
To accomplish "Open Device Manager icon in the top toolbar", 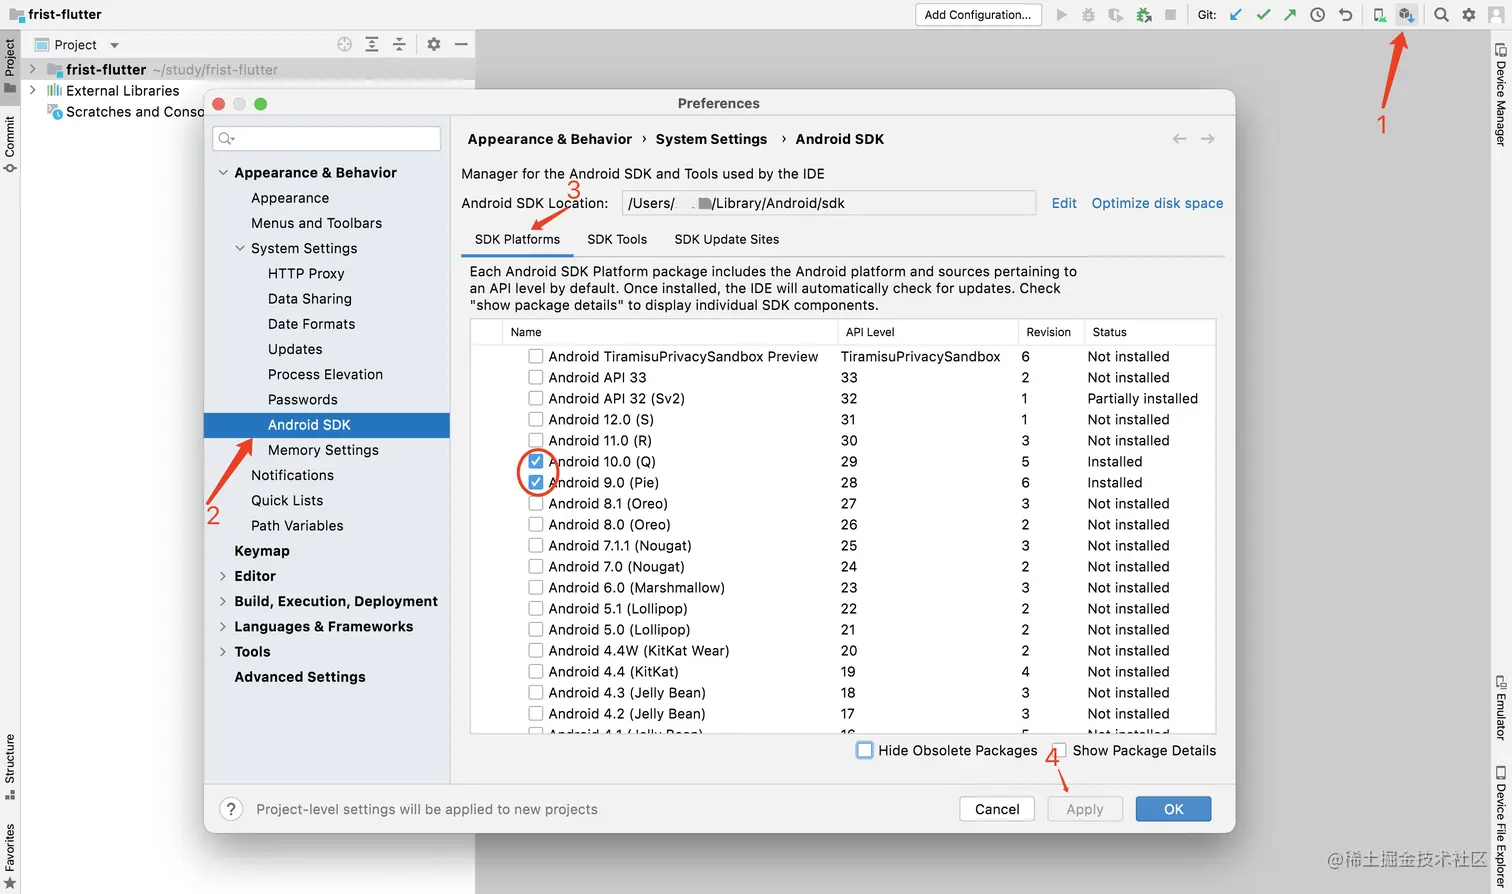I will click(x=1380, y=15).
